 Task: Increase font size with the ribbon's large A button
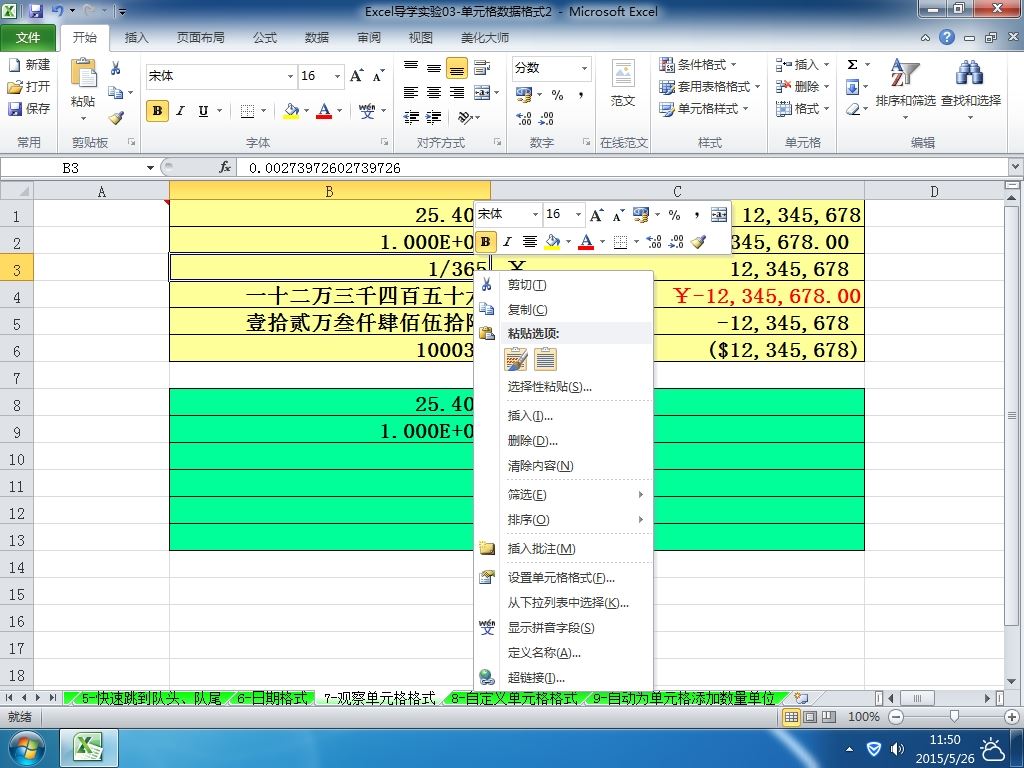click(x=357, y=76)
